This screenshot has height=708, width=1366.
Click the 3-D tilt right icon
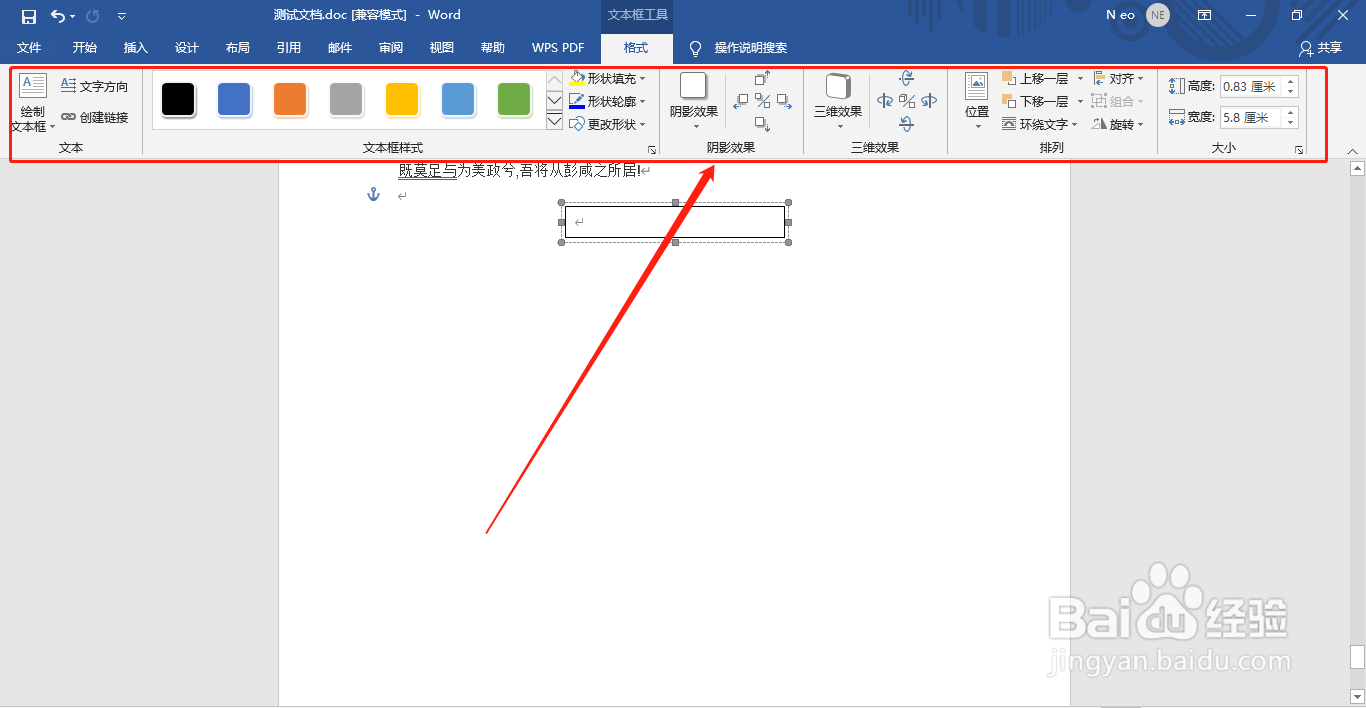click(929, 101)
